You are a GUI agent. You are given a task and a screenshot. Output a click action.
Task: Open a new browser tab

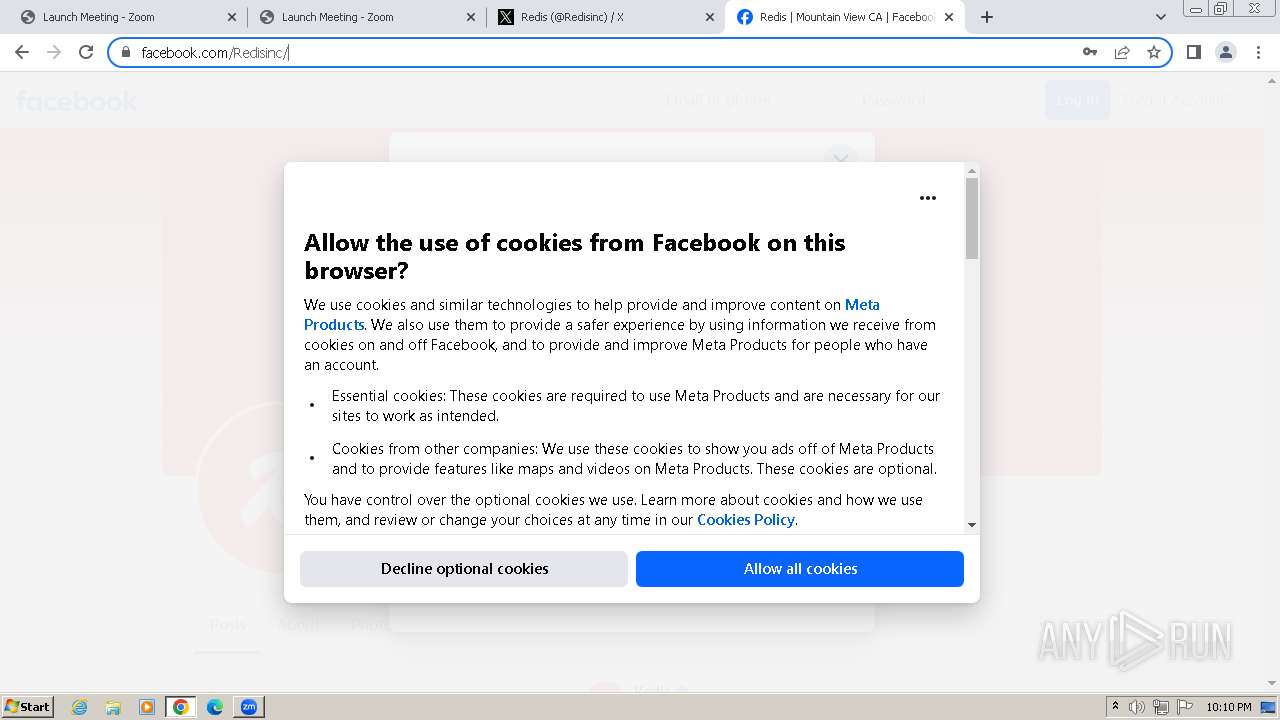(987, 17)
